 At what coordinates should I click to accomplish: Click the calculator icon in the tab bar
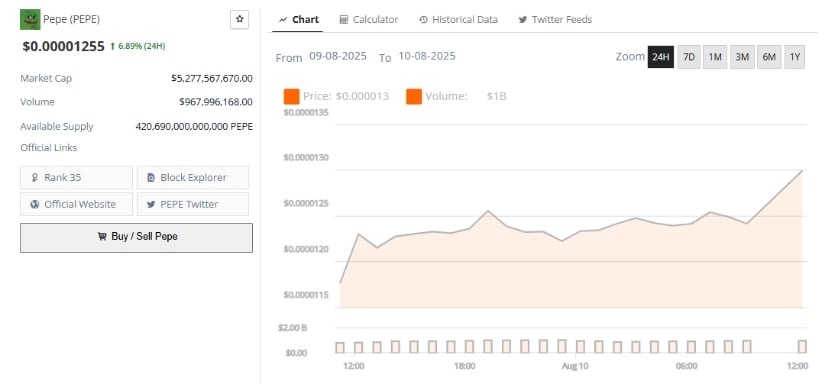point(344,19)
